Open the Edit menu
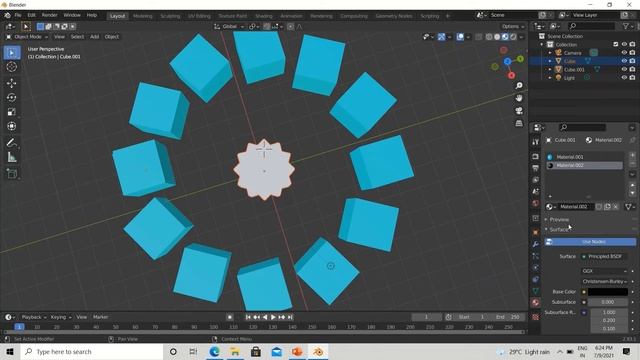This screenshot has height=360, width=640. pyautogui.click(x=31, y=15)
